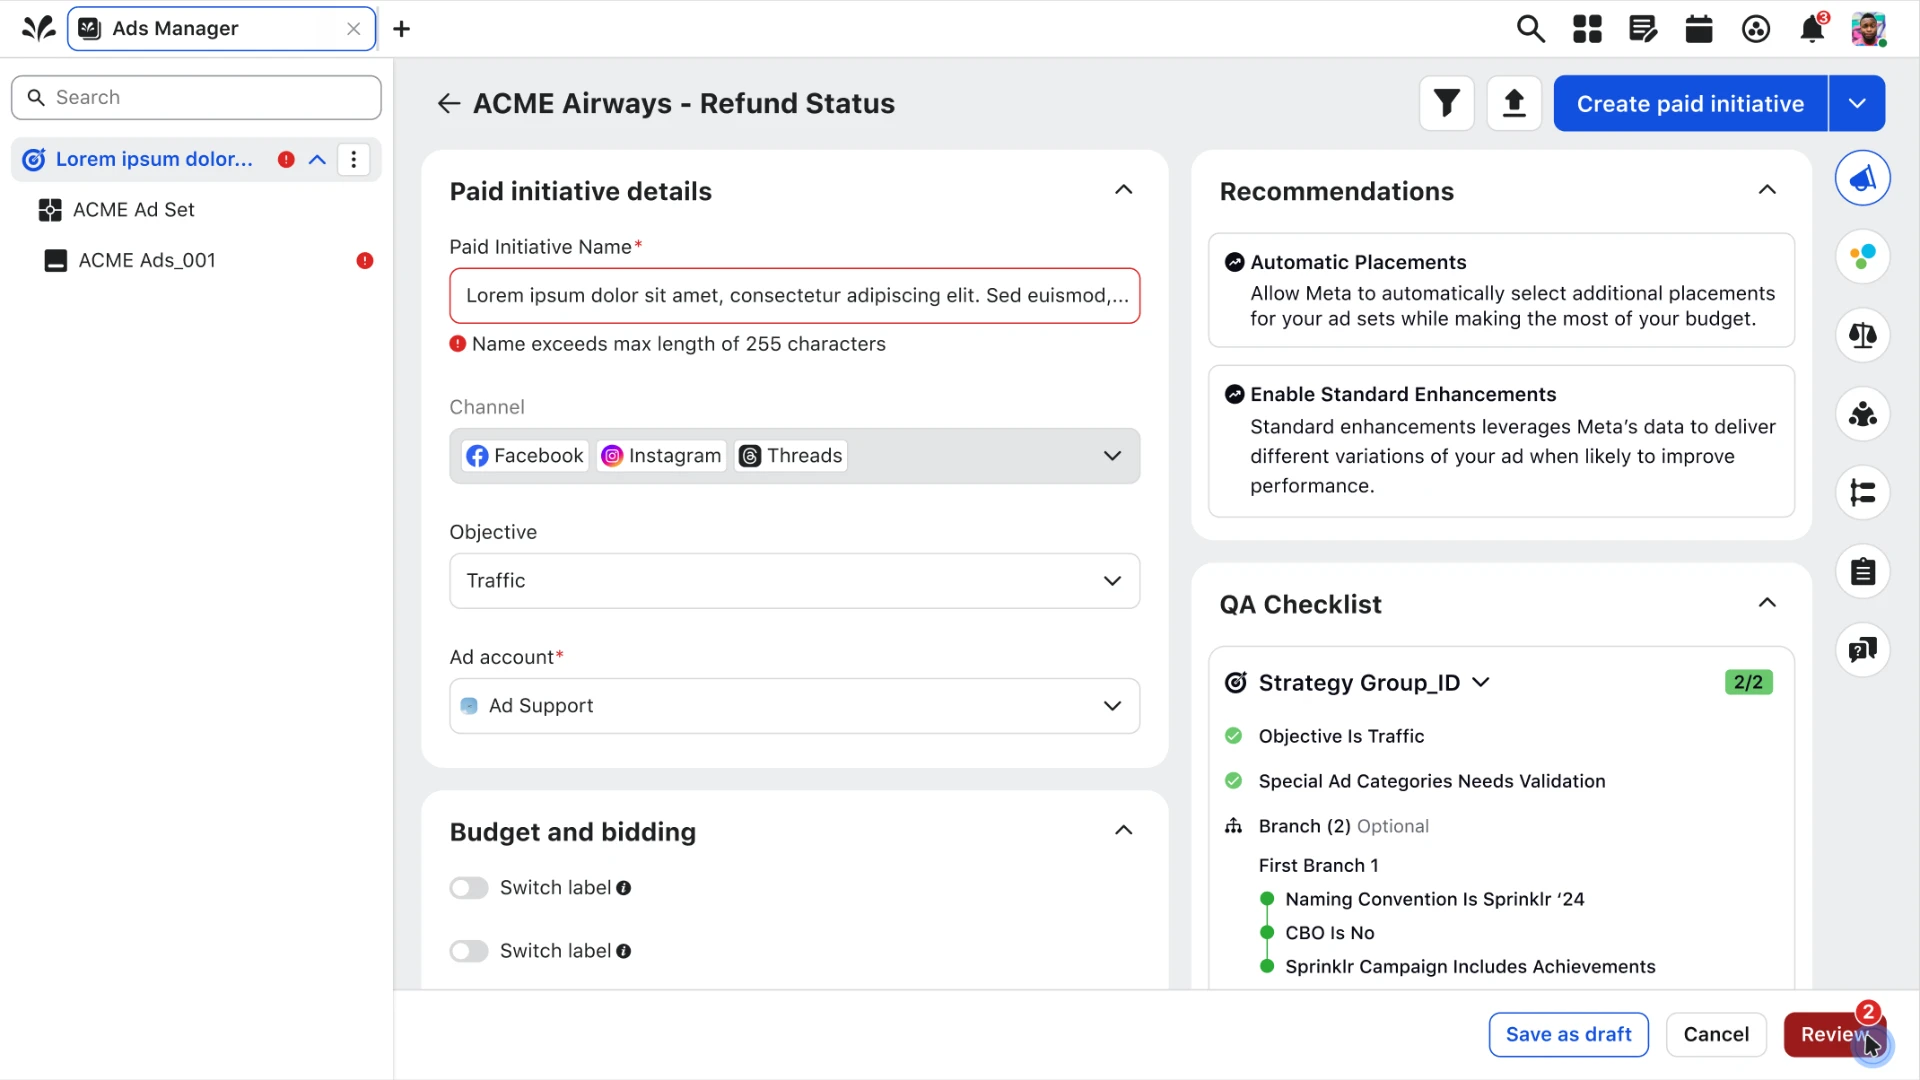The height and width of the screenshot is (1080, 1920).
Task: Collapse the Lorem ipsum tree item chevron
Action: pyautogui.click(x=318, y=160)
